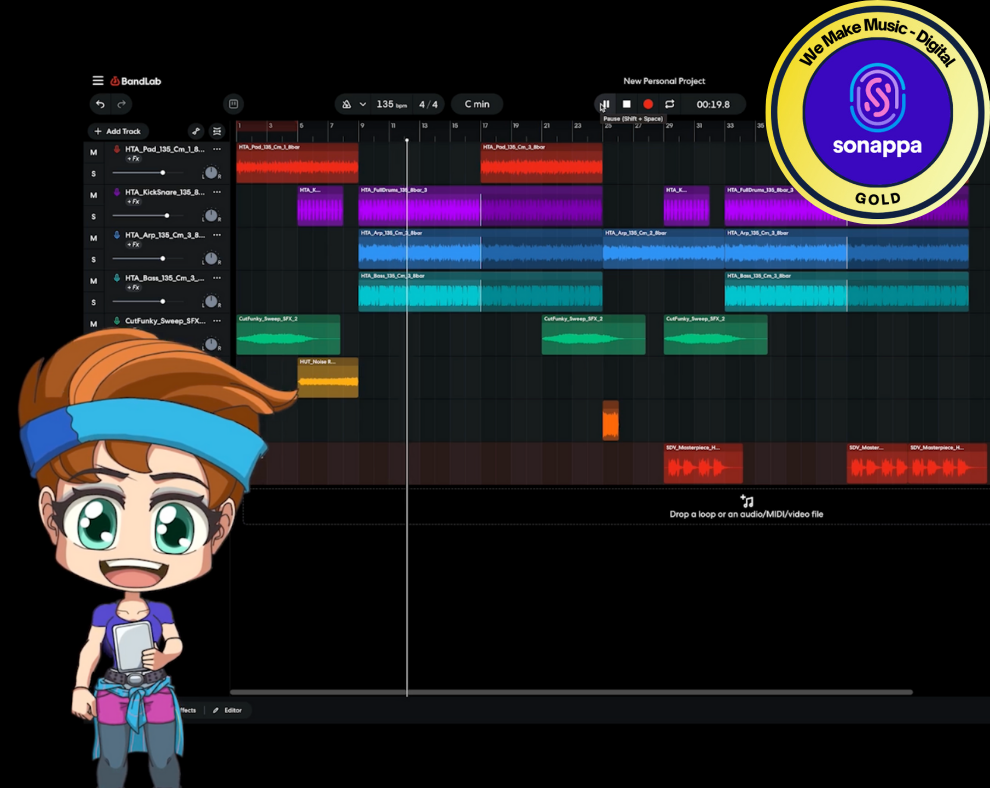Select the first red HTA_Pad_135_Cm_1_8bar clip
The image size is (990, 788).
pyautogui.click(x=297, y=163)
